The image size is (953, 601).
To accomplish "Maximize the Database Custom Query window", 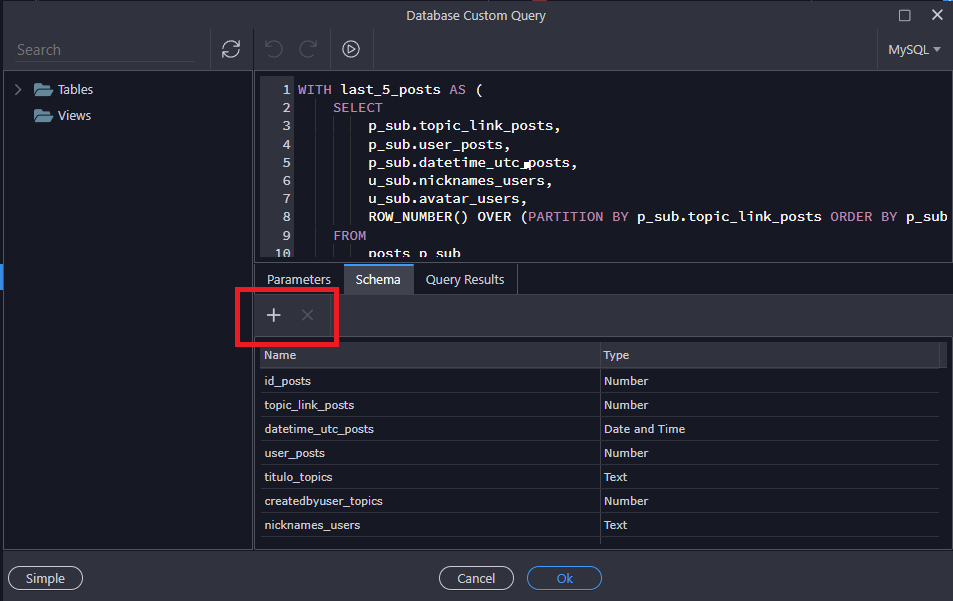I will tap(904, 15).
